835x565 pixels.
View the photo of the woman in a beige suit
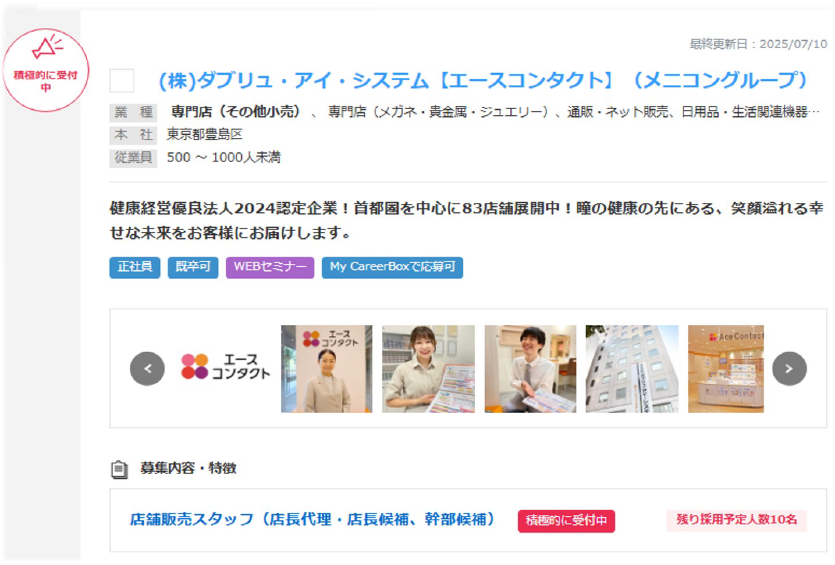point(326,369)
